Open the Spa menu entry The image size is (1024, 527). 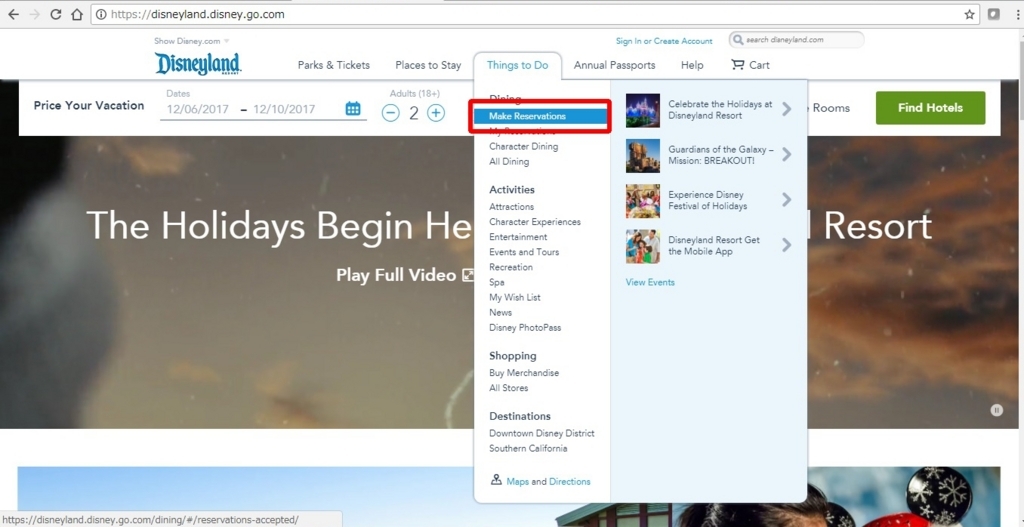pyautogui.click(x=496, y=282)
